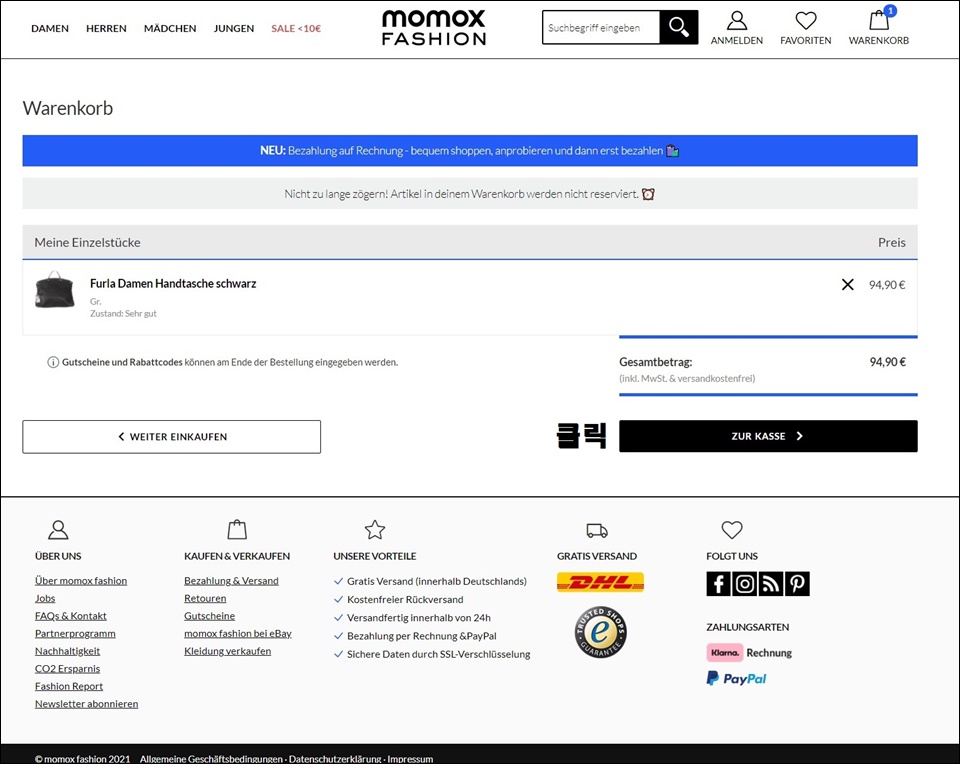The image size is (960, 764).
Task: Click the search magnifier icon
Action: (678, 27)
